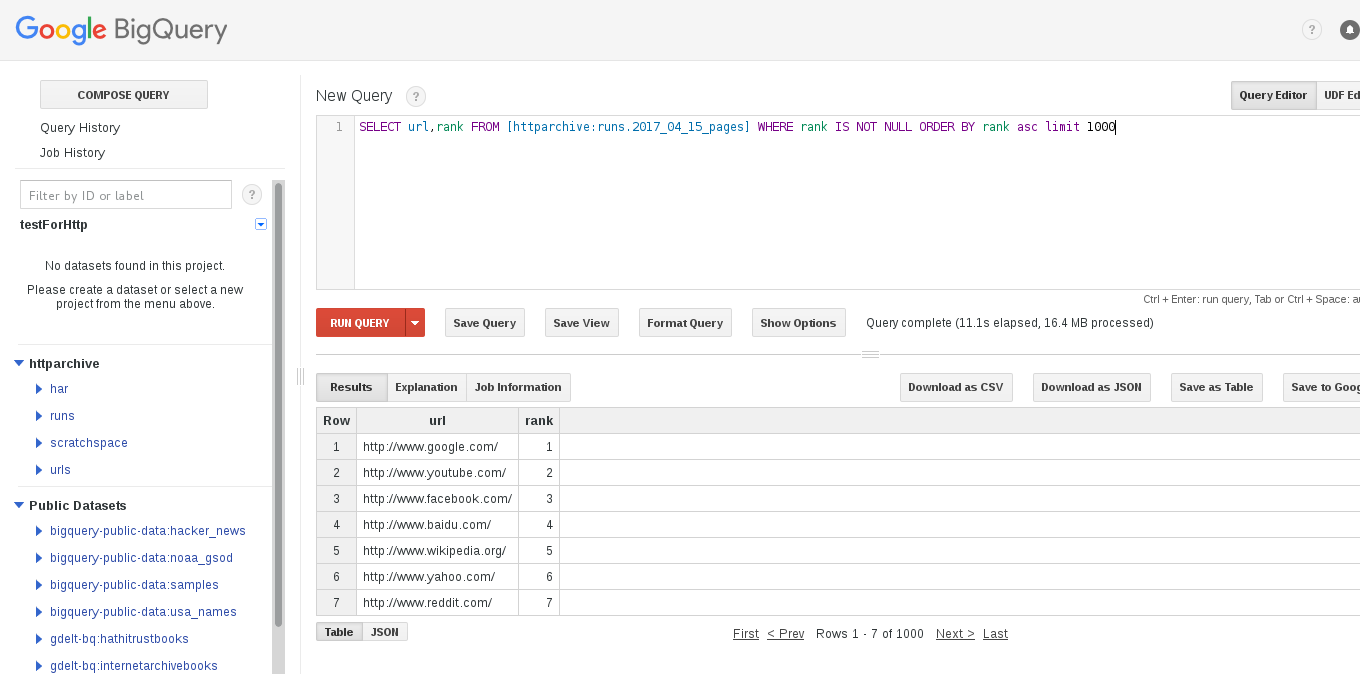1360x674 pixels.
Task: Click the Filter by ID or label field
Action: tap(126, 195)
